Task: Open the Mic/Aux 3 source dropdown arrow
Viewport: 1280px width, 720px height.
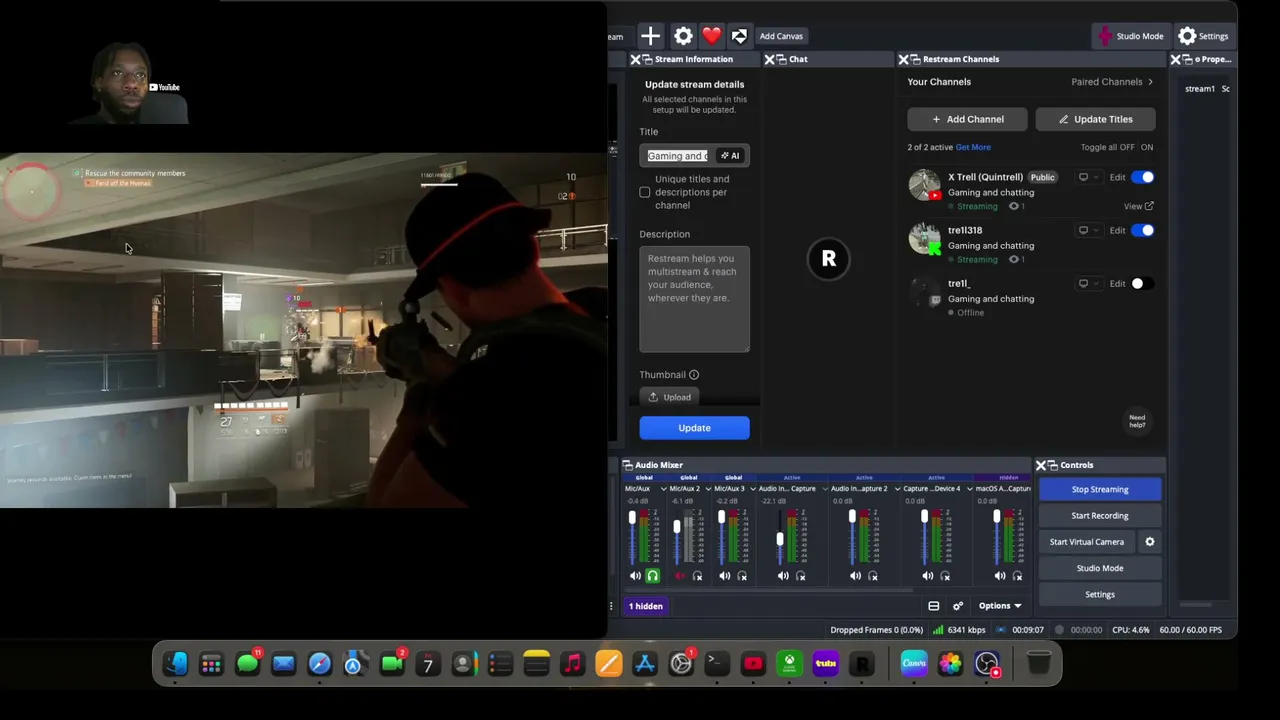Action: coord(753,489)
